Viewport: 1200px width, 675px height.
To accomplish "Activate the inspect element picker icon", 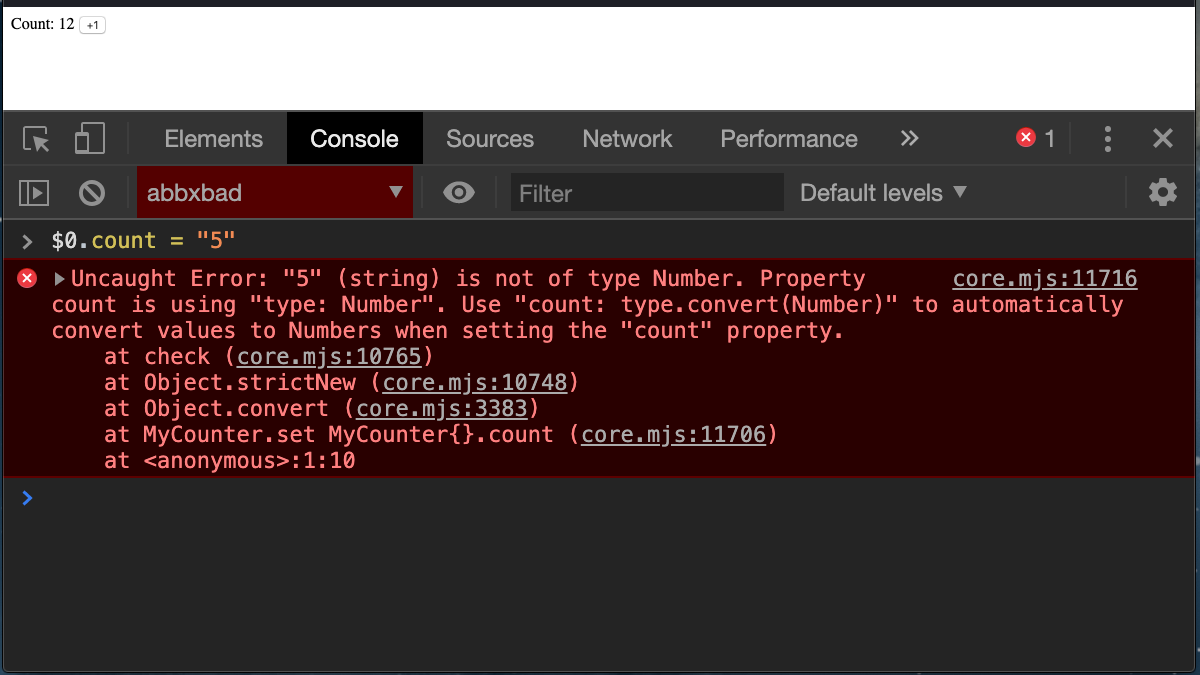I will point(37,139).
